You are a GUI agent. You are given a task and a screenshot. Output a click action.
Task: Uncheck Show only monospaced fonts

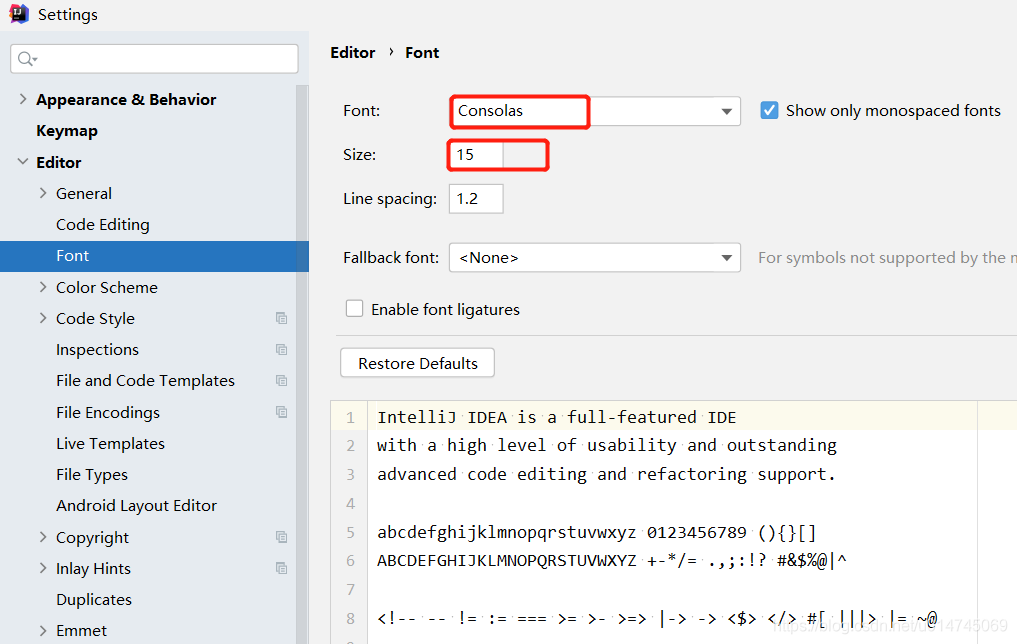tap(769, 110)
